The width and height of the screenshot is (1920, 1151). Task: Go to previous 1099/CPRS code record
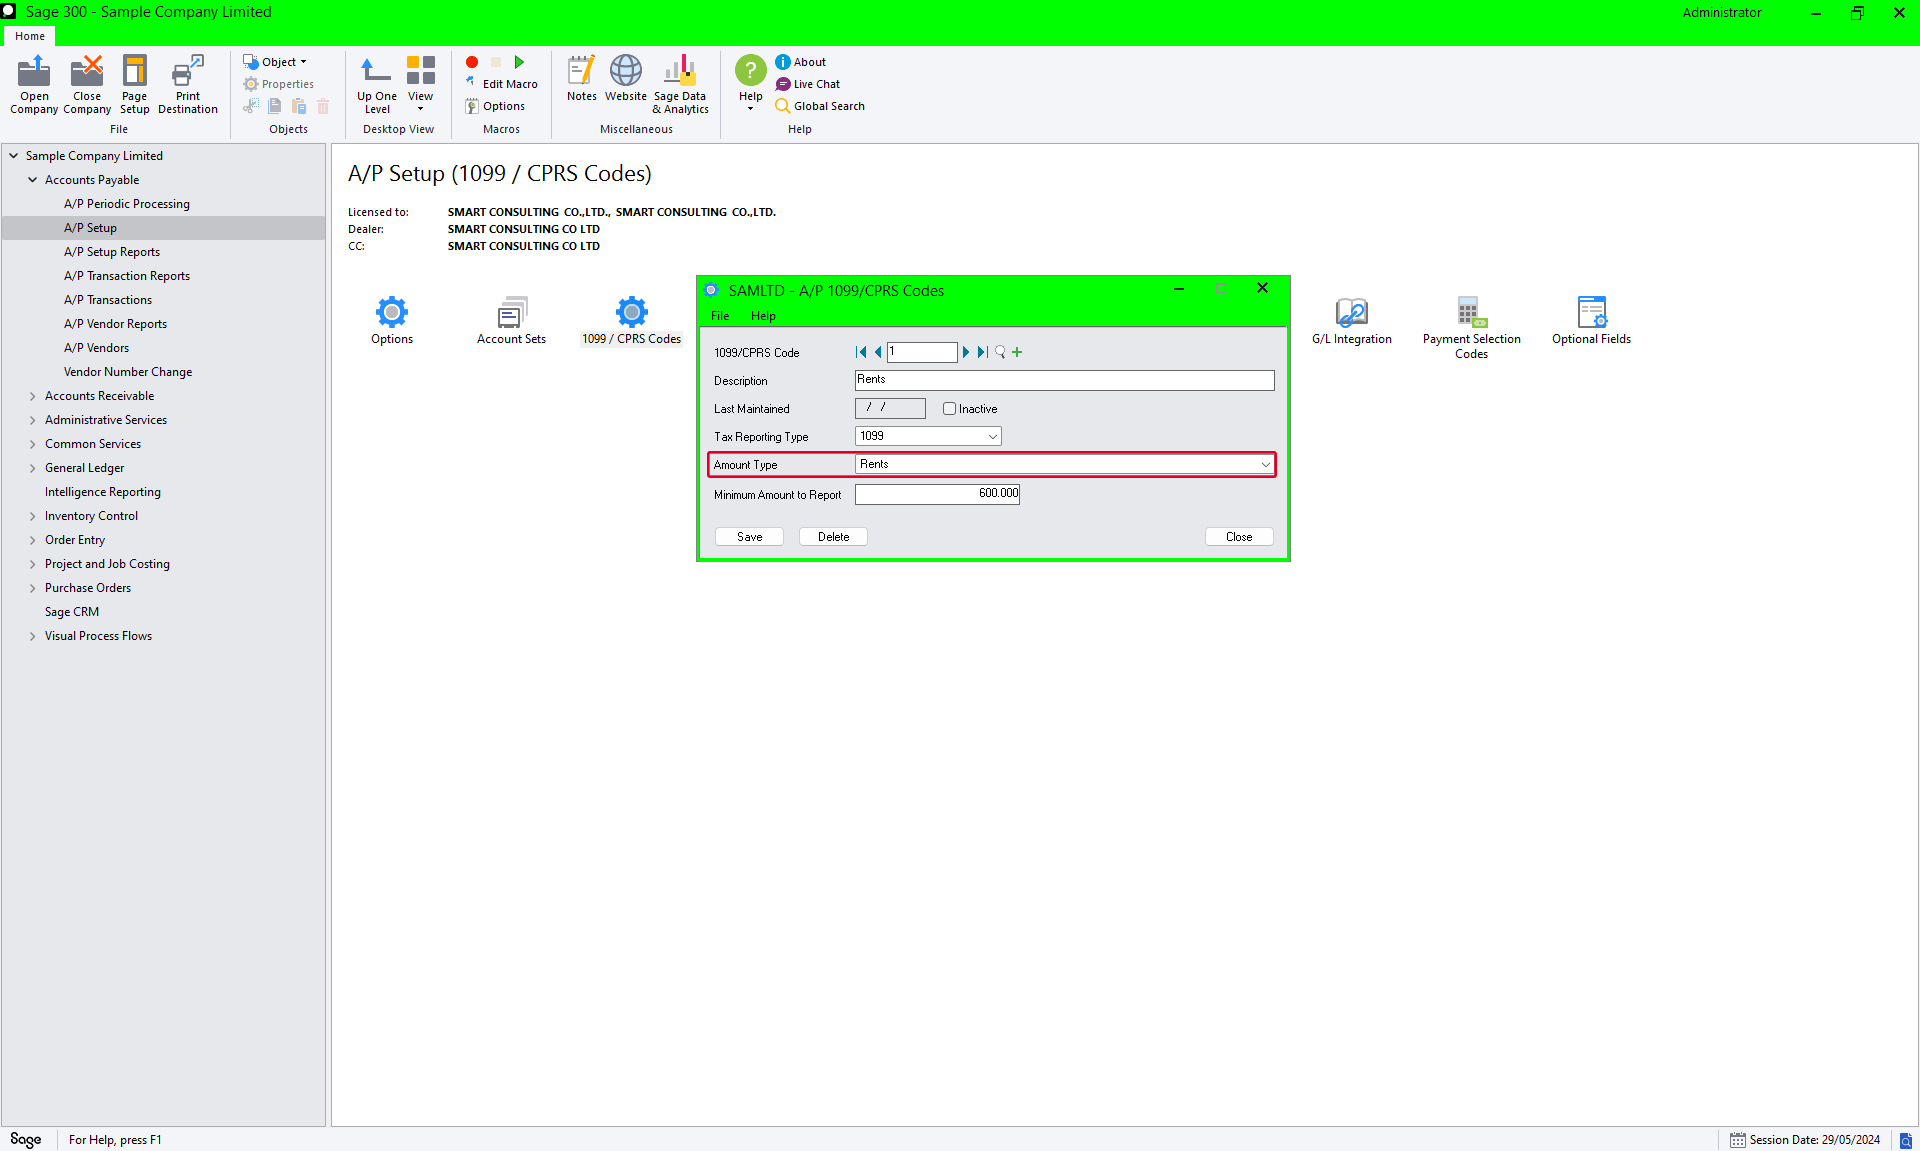877,352
